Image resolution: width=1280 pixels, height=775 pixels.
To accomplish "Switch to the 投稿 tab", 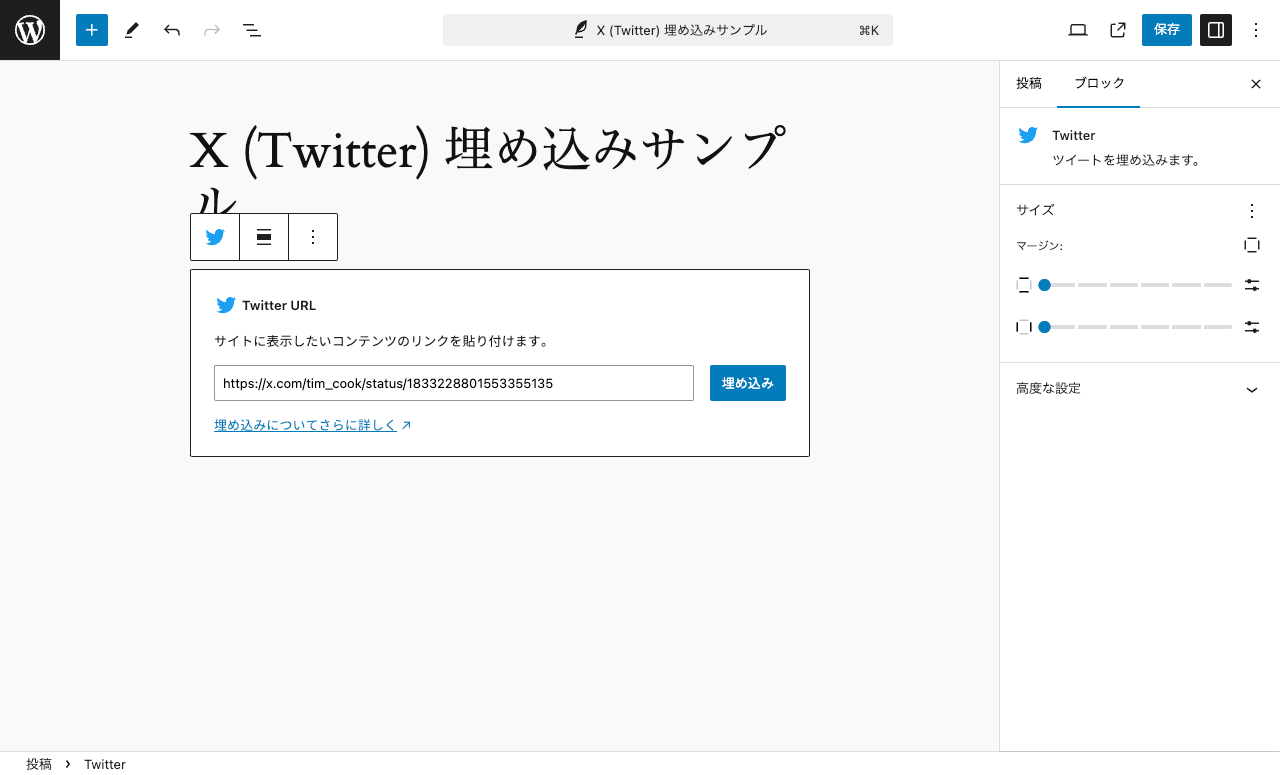I will click(1029, 84).
